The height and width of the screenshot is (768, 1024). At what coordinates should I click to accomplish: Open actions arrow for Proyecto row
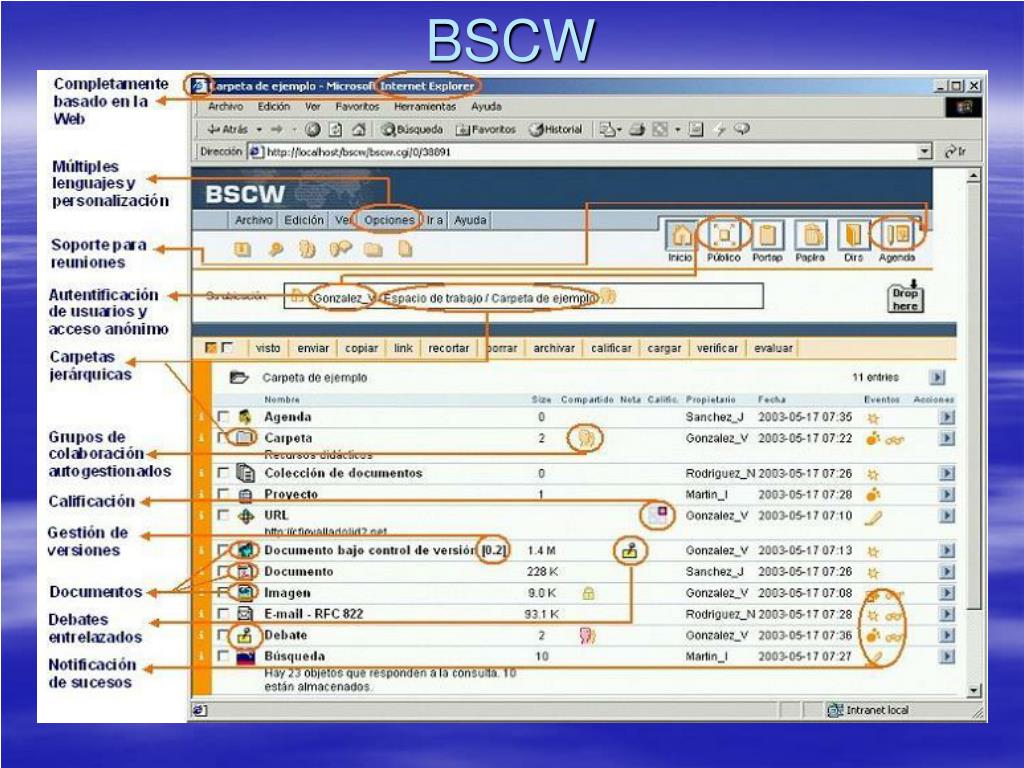[x=947, y=494]
